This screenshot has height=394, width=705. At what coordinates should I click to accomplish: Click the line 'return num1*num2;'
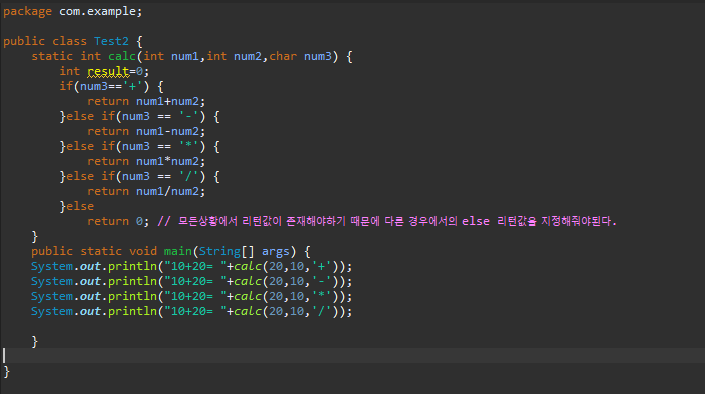point(146,161)
